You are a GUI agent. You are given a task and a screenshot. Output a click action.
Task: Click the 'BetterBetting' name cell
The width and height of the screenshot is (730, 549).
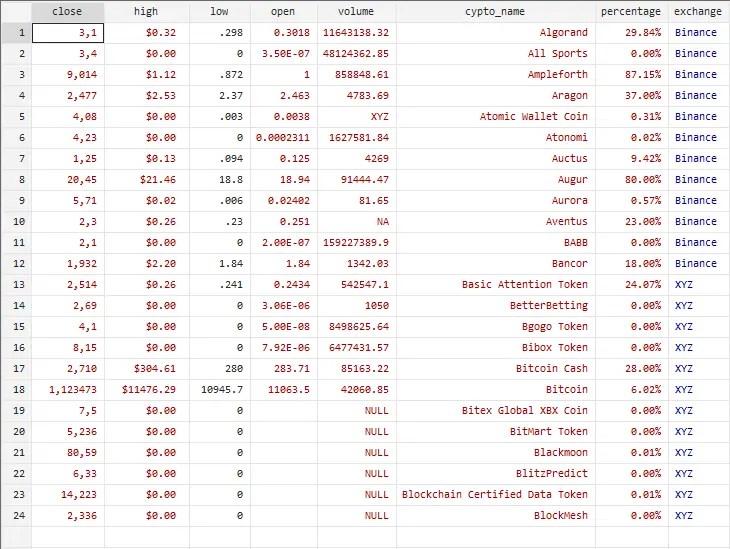[x=496, y=305]
